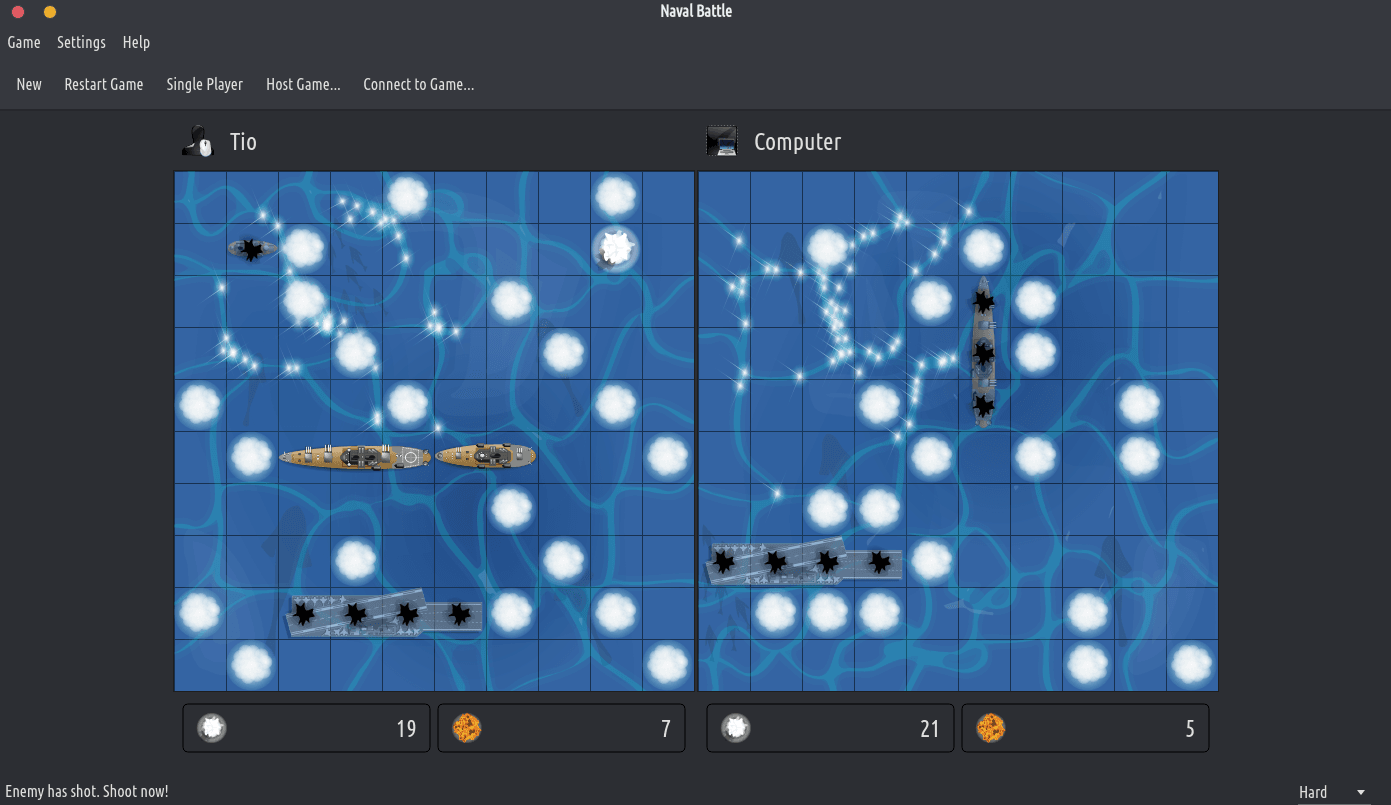
Task: Open the Game menu
Action: (24, 42)
